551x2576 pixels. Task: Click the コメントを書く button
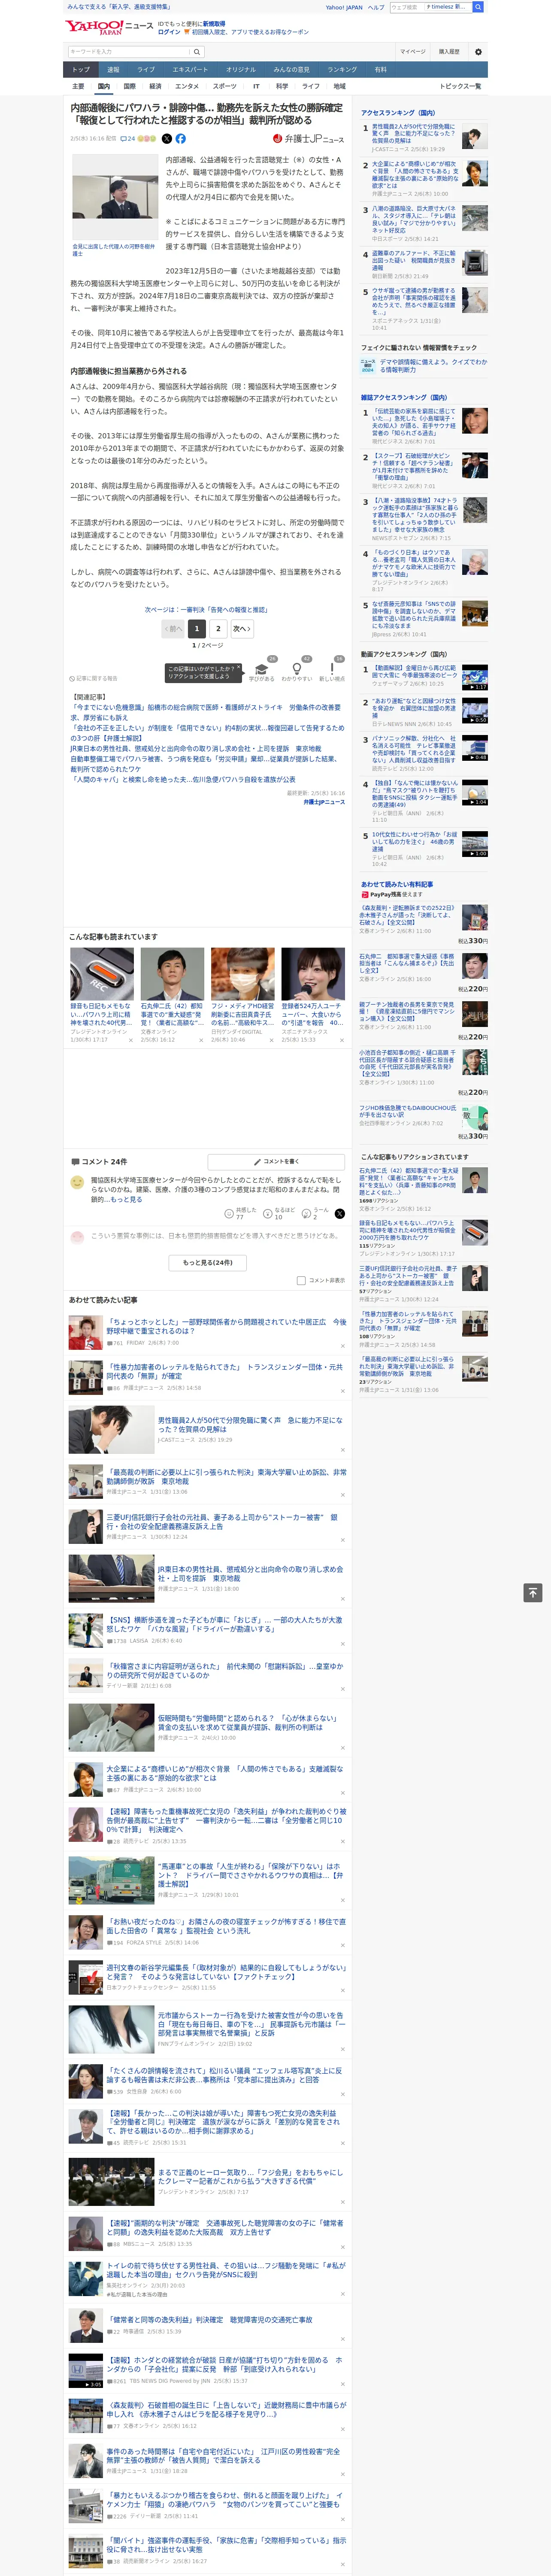pyautogui.click(x=276, y=1162)
